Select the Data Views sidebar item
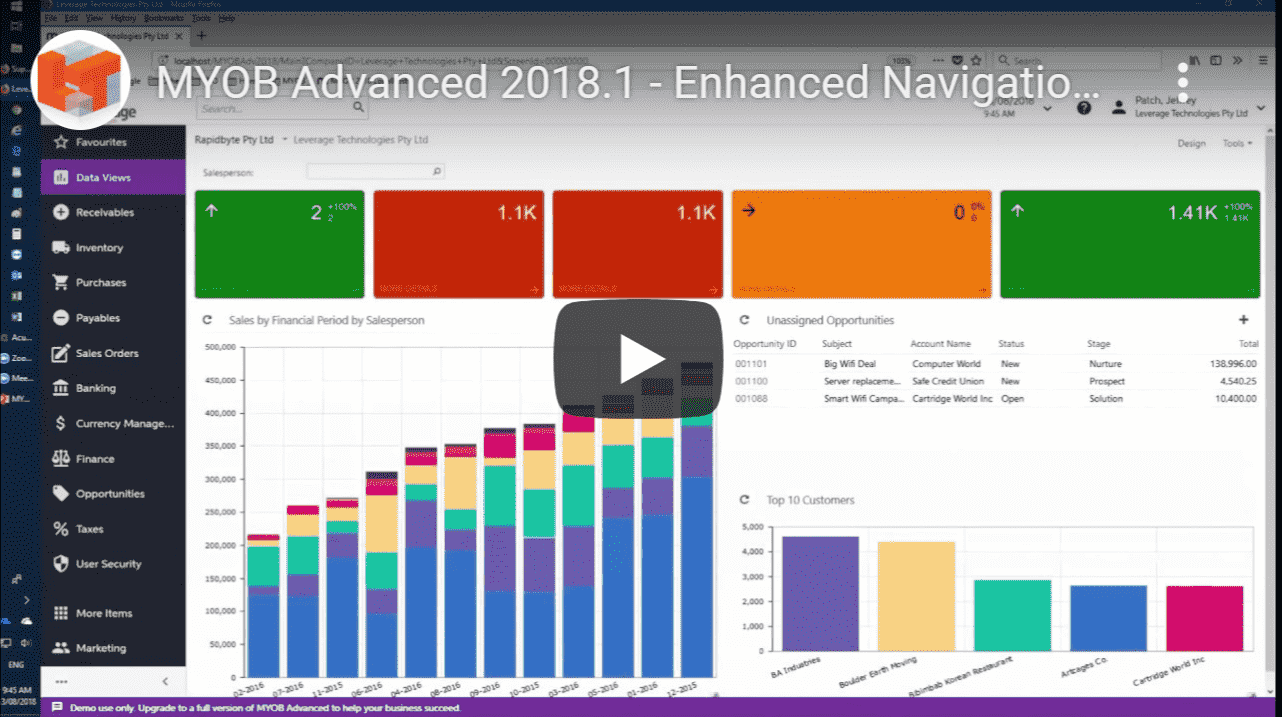1282x717 pixels. click(113, 177)
